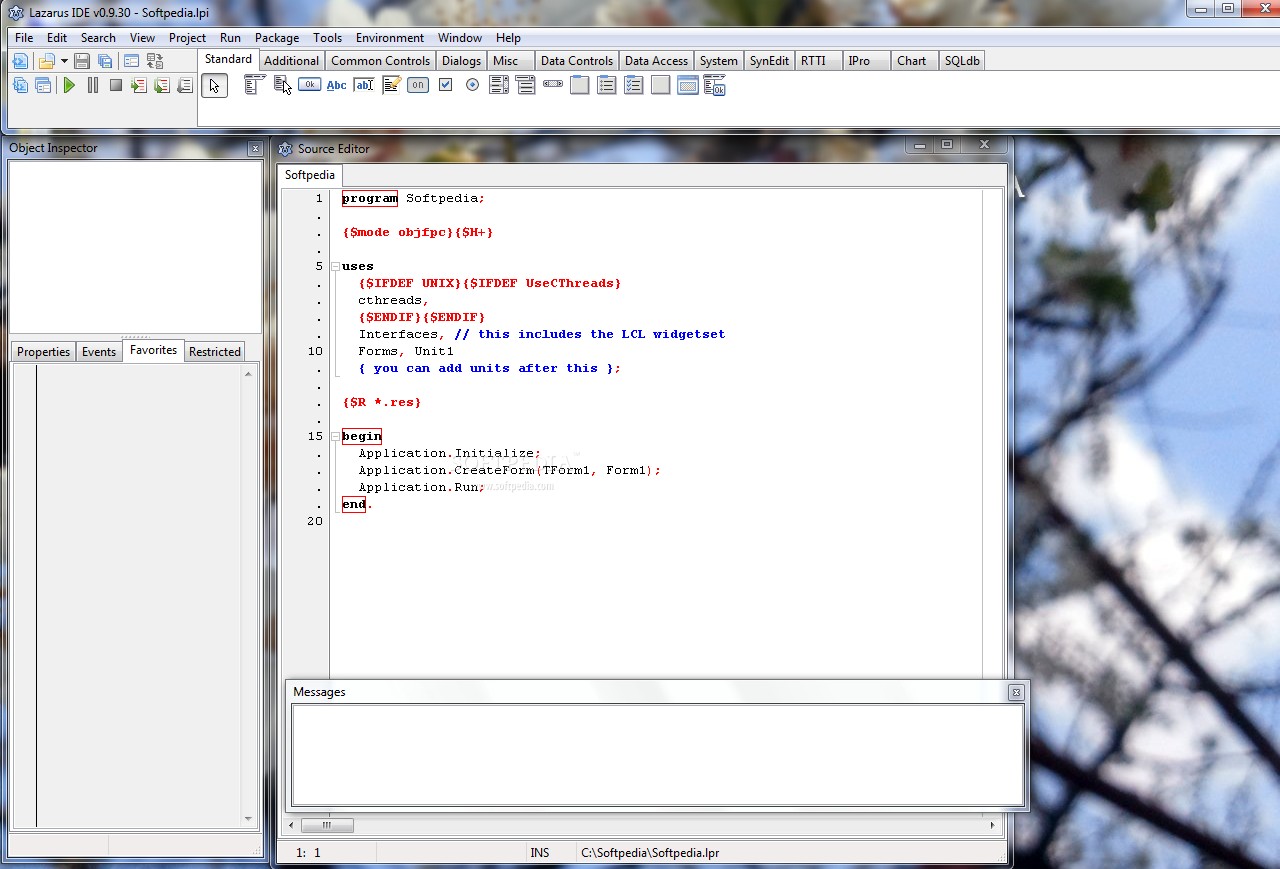Select the TLabel 'Abc' component icon
The height and width of the screenshot is (869, 1280).
(x=337, y=85)
